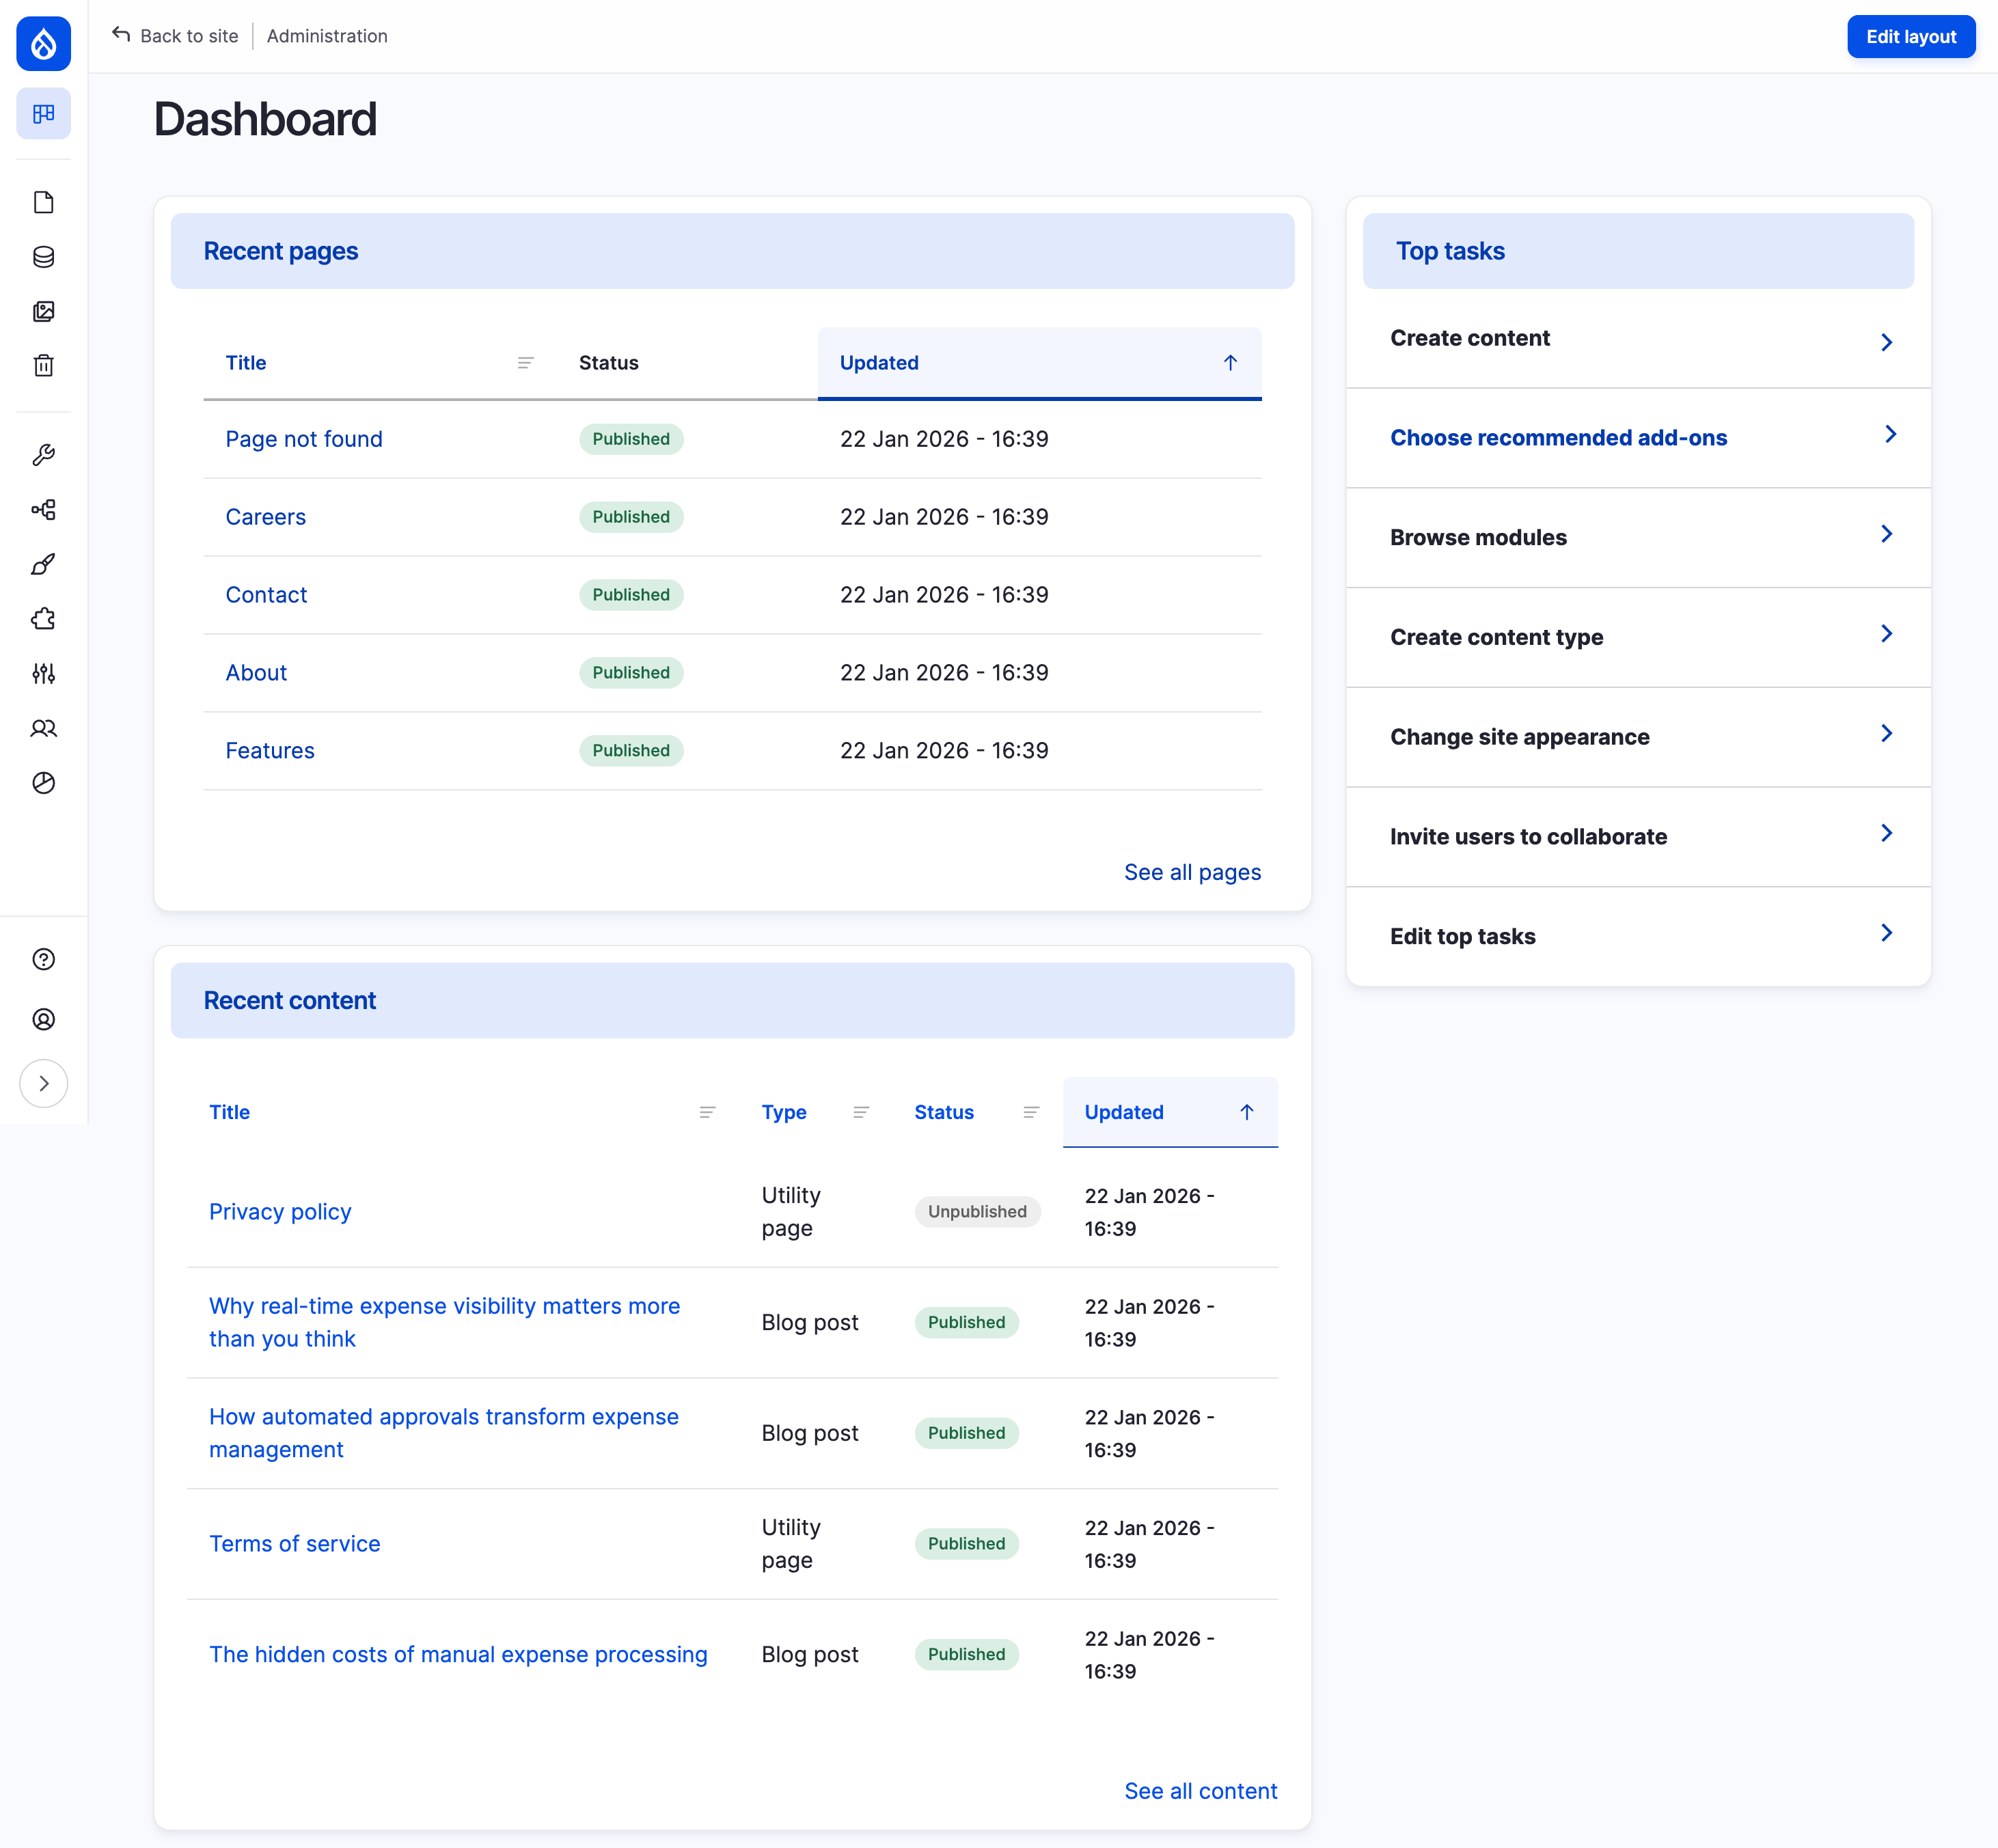Sort Recent content by Title
1998x1848 pixels.
pos(229,1112)
